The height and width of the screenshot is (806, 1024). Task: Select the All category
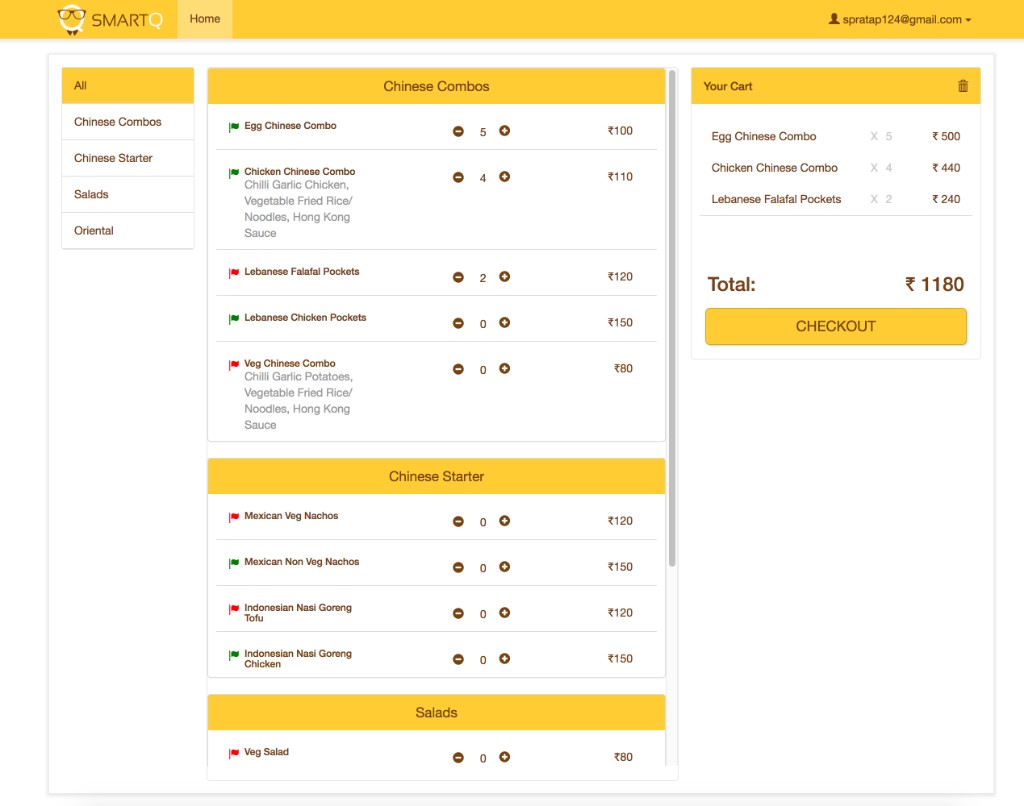click(x=128, y=86)
